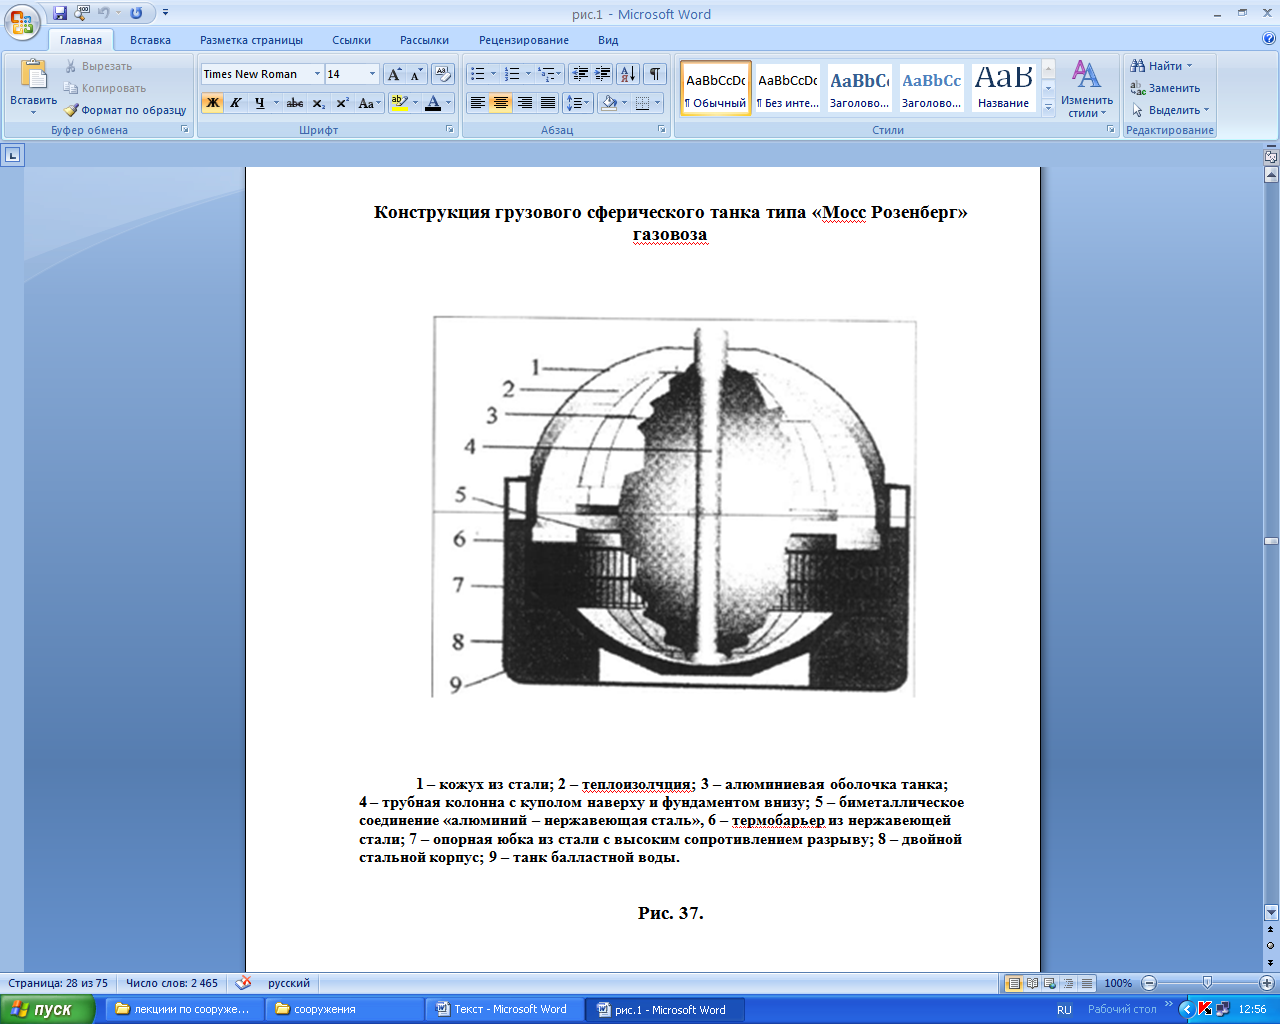Expand the styles gallery

(x=1048, y=108)
